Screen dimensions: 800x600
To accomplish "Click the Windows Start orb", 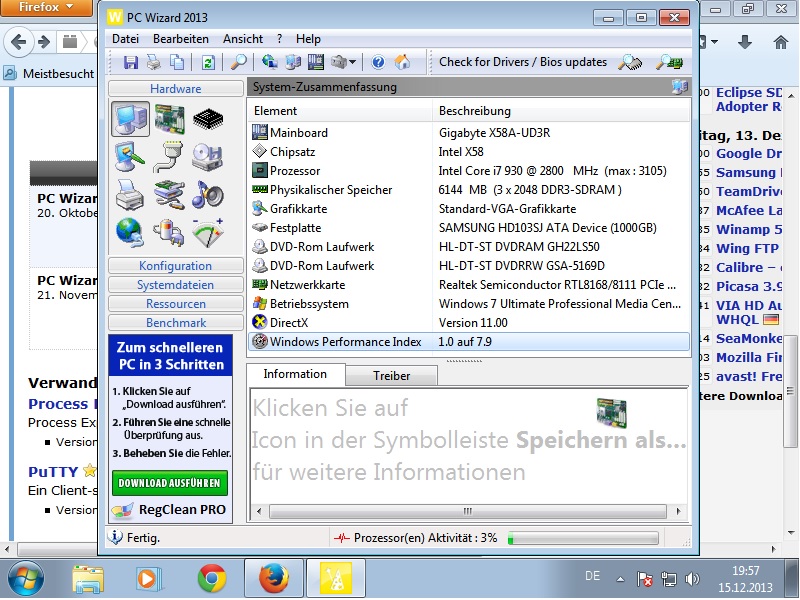I will [x=26, y=579].
